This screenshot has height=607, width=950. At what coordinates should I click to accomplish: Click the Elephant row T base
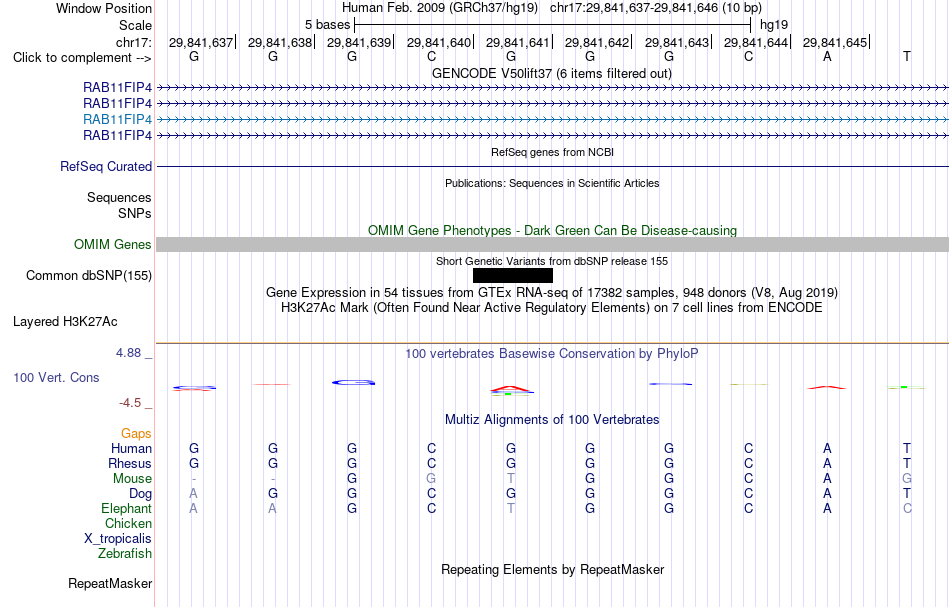[511, 508]
